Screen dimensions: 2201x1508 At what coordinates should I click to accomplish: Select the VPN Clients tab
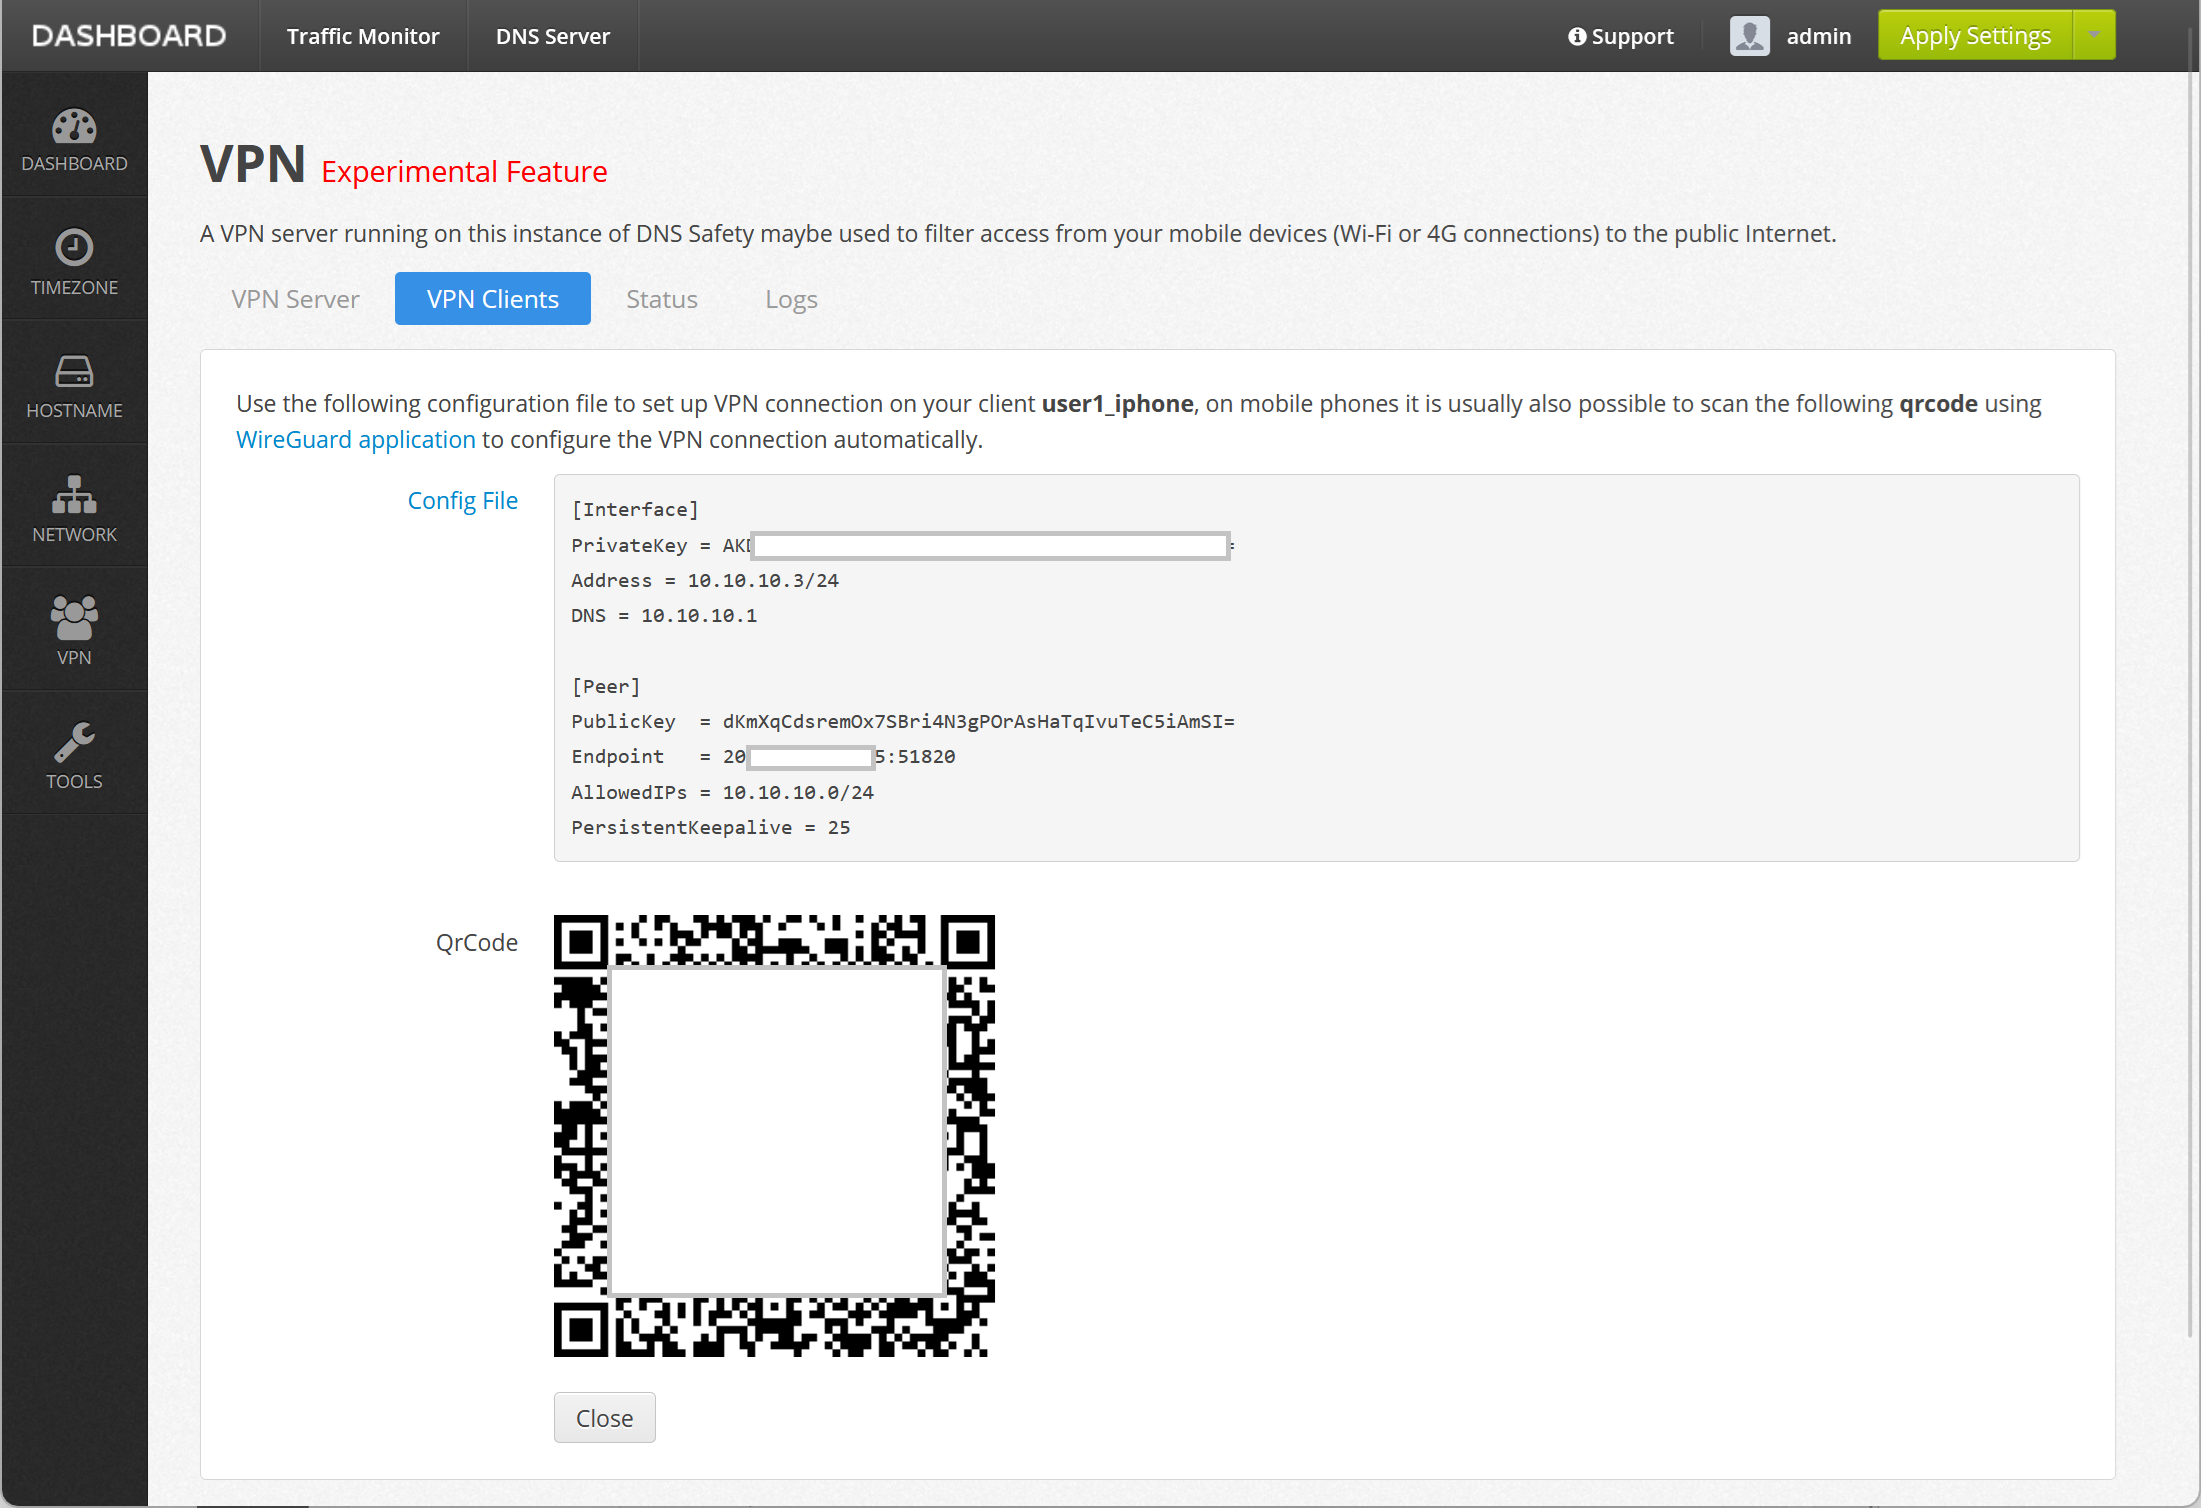pyautogui.click(x=493, y=299)
